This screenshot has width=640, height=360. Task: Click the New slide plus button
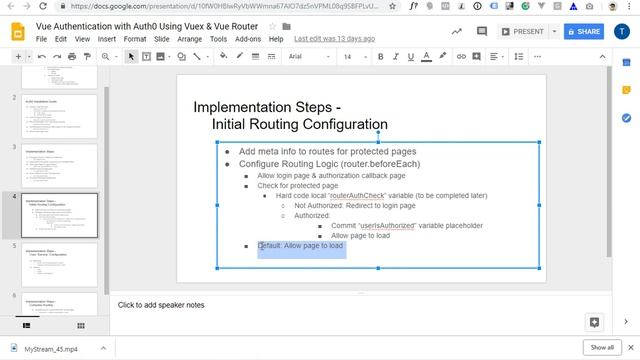[x=18, y=57]
